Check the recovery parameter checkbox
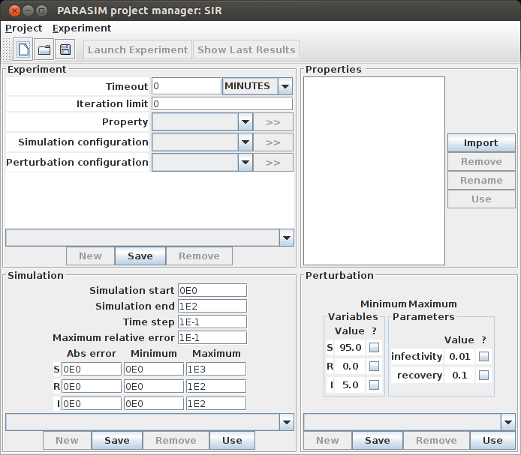Viewport: 521px width, 455px height. (484, 375)
